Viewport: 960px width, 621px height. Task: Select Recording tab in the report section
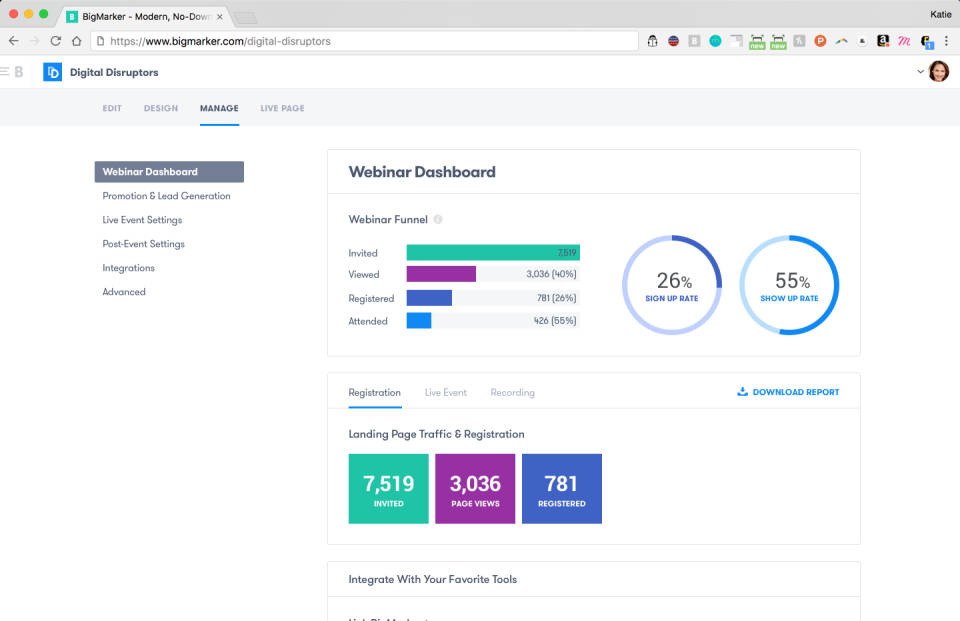click(512, 392)
